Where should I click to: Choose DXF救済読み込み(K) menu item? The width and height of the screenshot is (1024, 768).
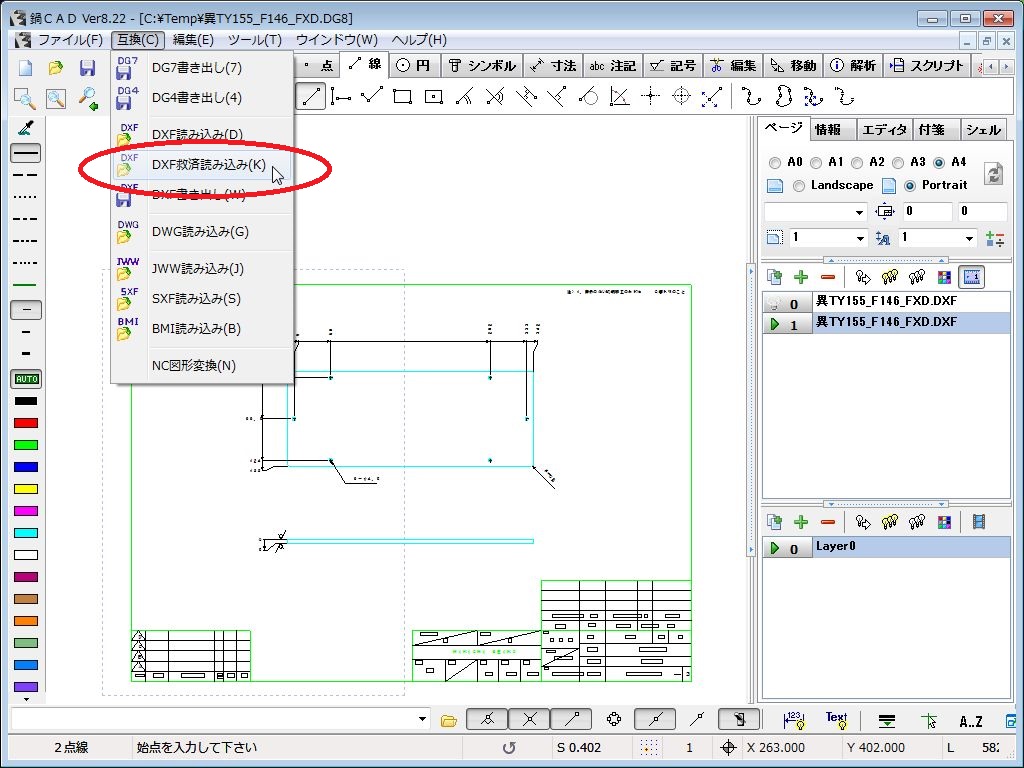[202, 165]
